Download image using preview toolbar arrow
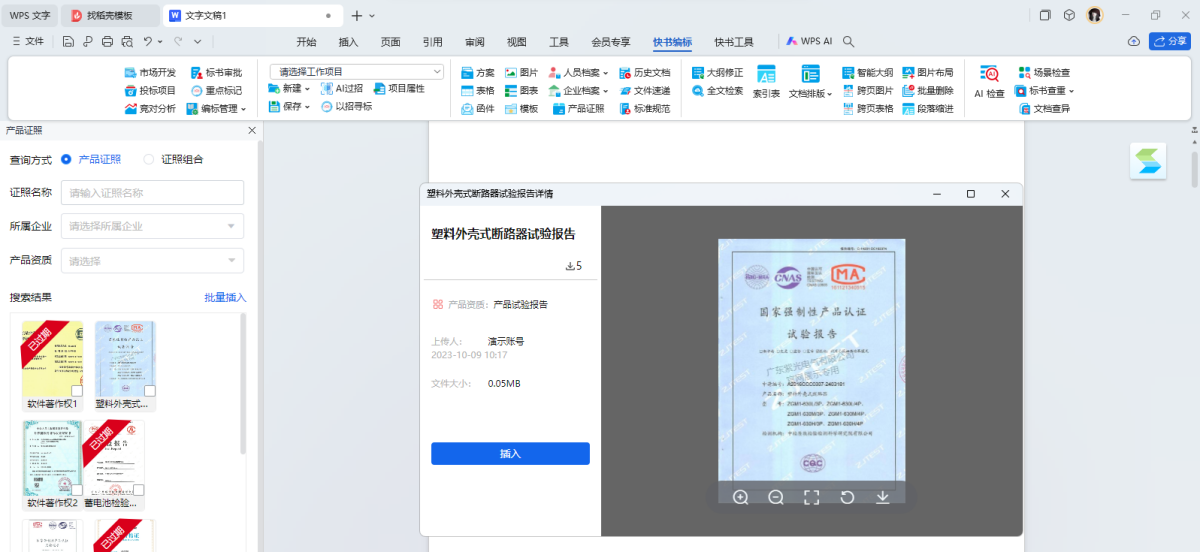Screen dimensions: 1200x552 pos(883,497)
